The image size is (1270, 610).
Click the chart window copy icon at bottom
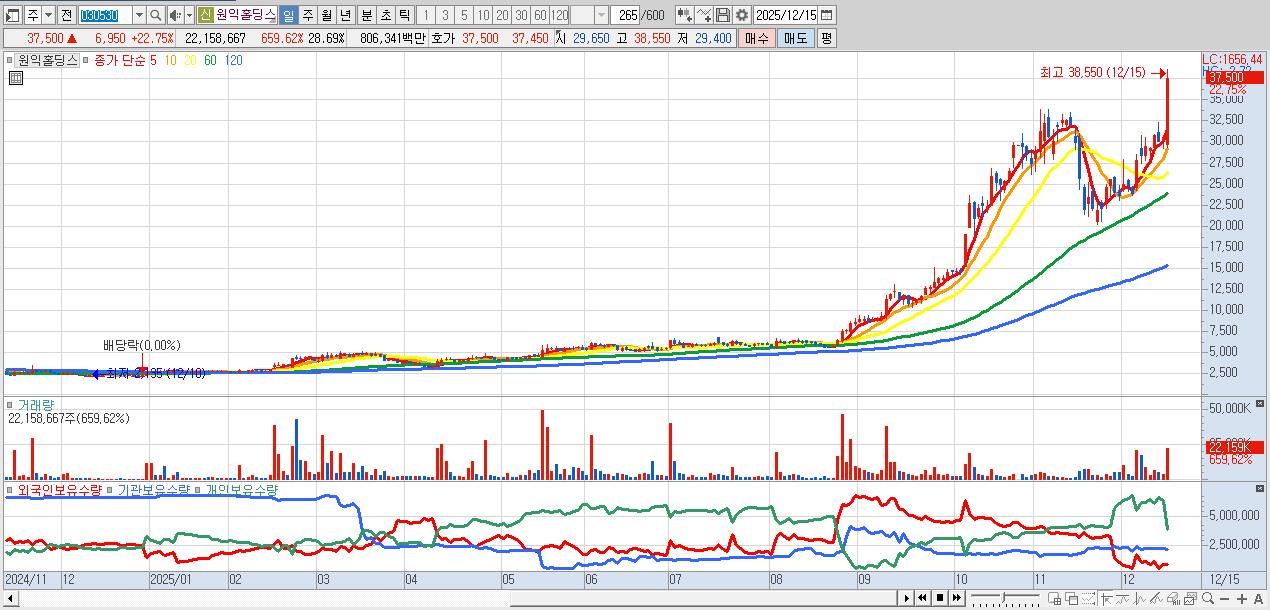click(x=1190, y=598)
